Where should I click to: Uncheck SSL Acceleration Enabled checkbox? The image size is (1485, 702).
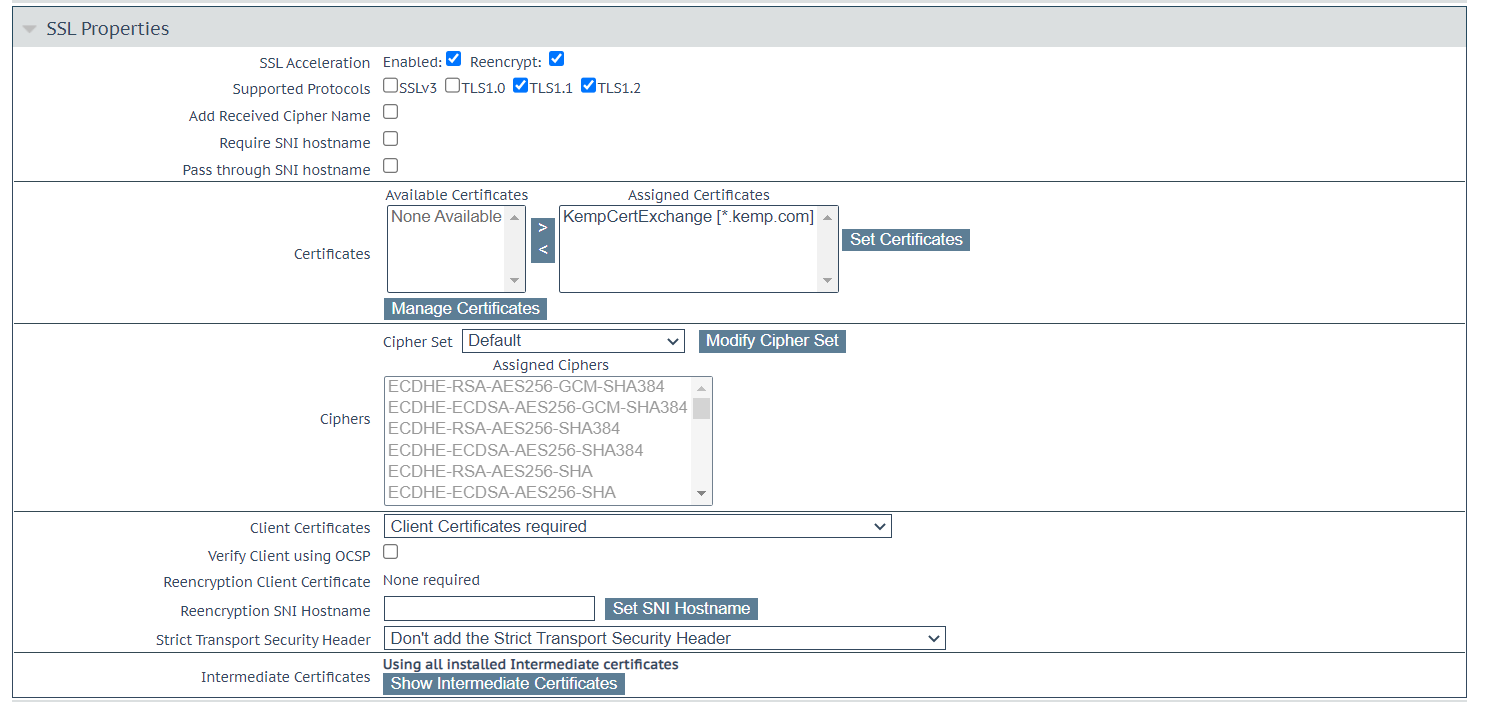[x=454, y=59]
